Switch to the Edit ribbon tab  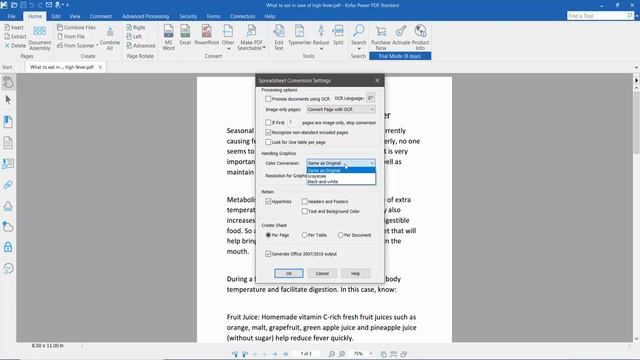click(x=56, y=16)
